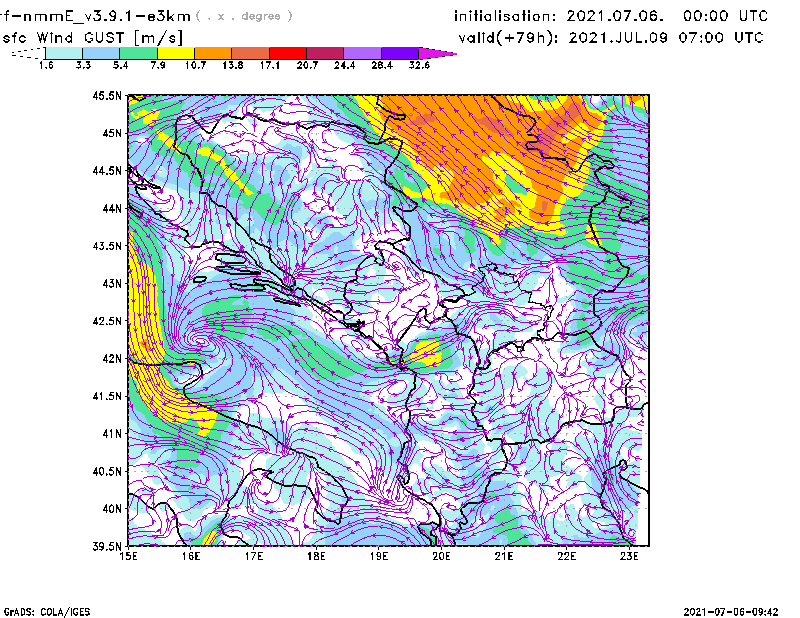Click the 43.5N latitude label
The image size is (800, 618).
point(108,246)
